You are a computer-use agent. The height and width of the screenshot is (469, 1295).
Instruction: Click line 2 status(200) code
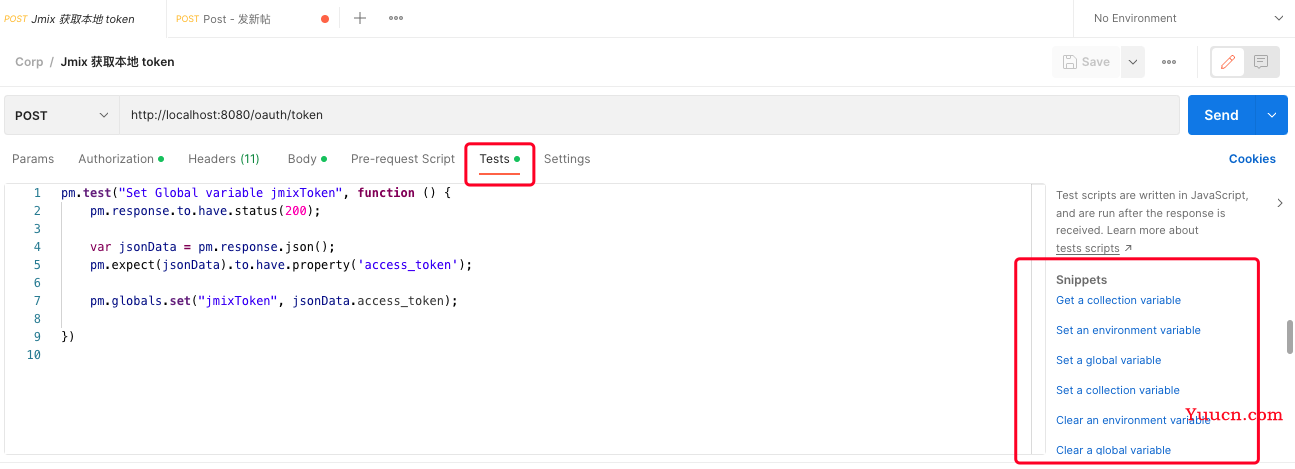(205, 211)
